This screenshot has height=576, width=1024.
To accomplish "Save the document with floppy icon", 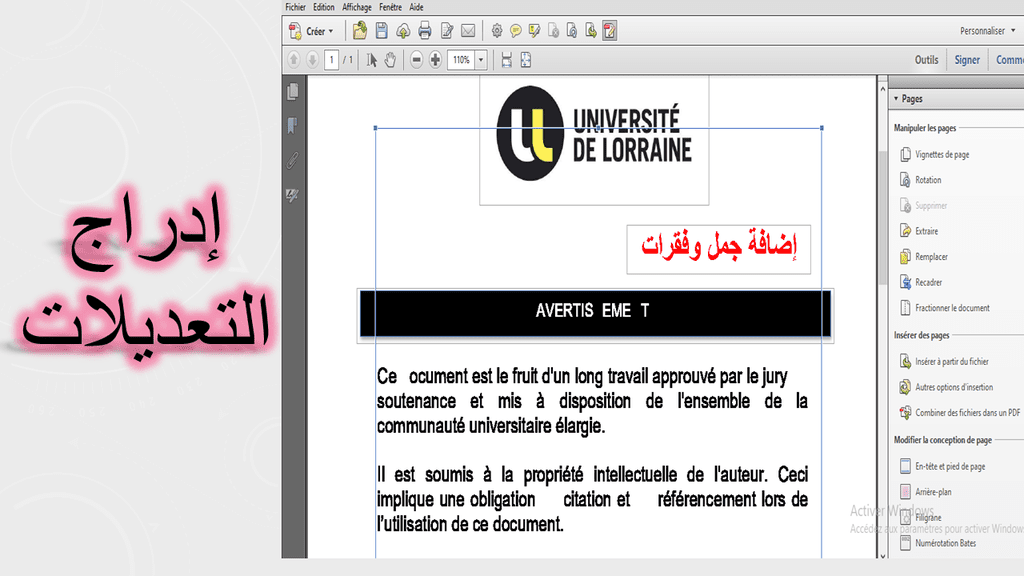I will (381, 31).
